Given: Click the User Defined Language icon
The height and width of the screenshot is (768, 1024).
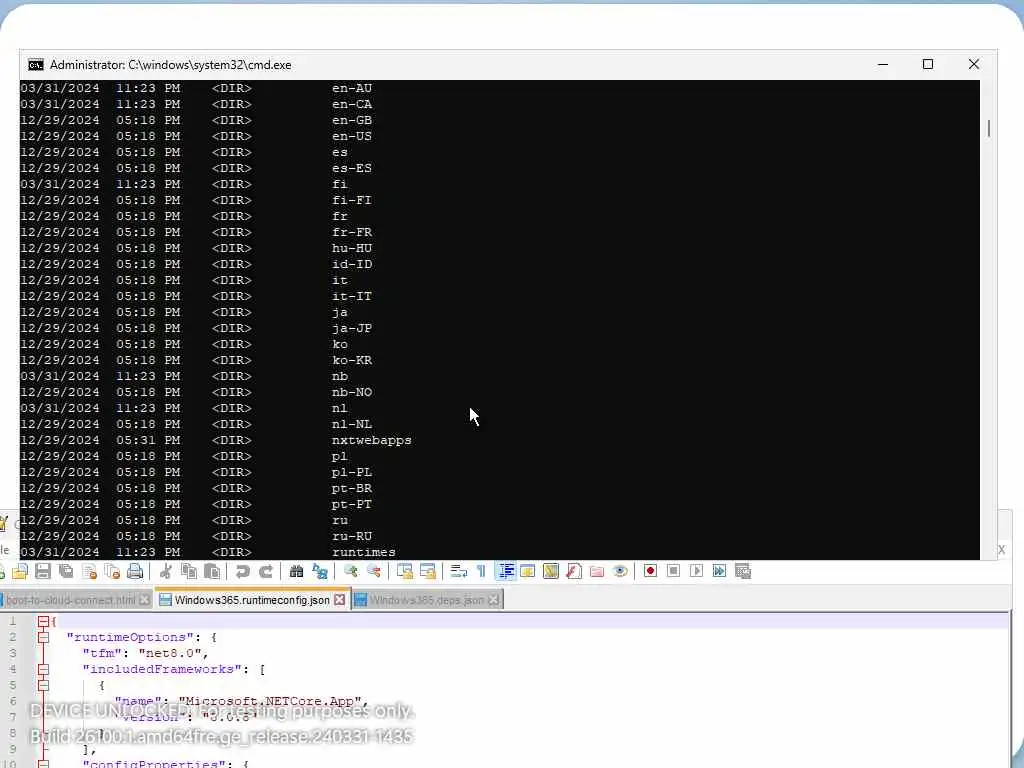Looking at the screenshot, I should click(x=528, y=572).
